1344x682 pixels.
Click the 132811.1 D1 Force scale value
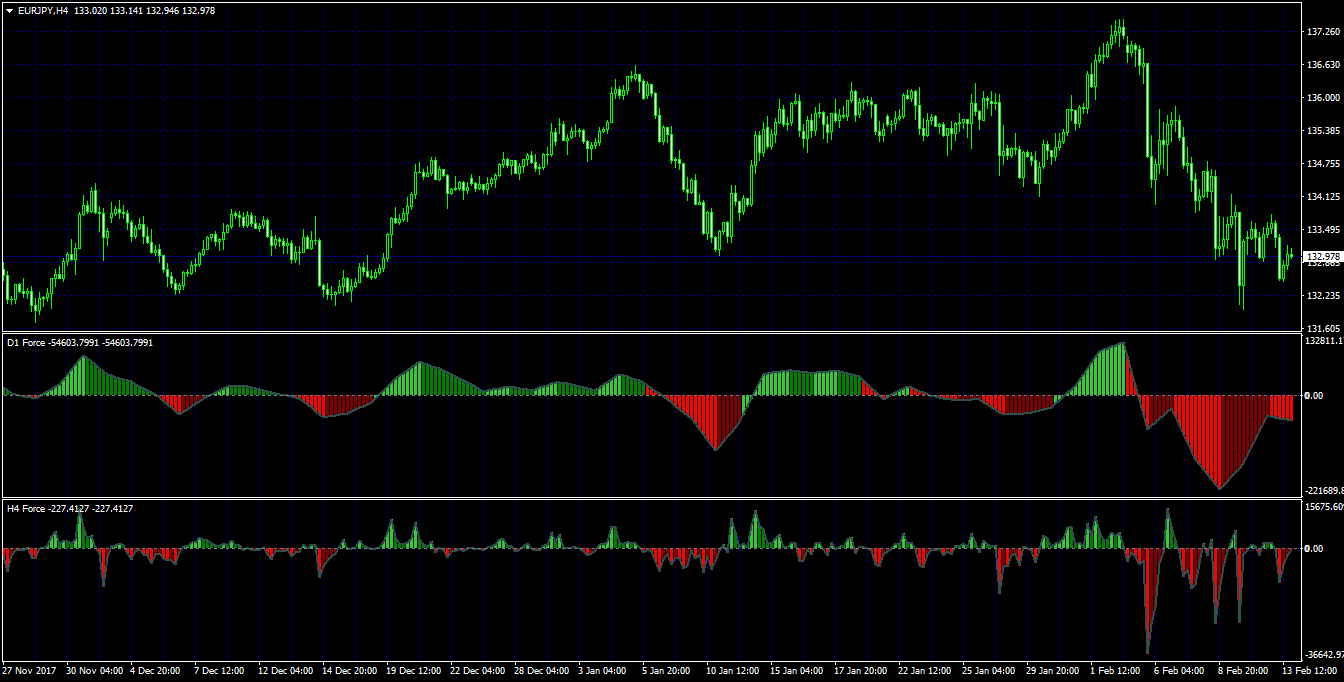pos(1324,341)
